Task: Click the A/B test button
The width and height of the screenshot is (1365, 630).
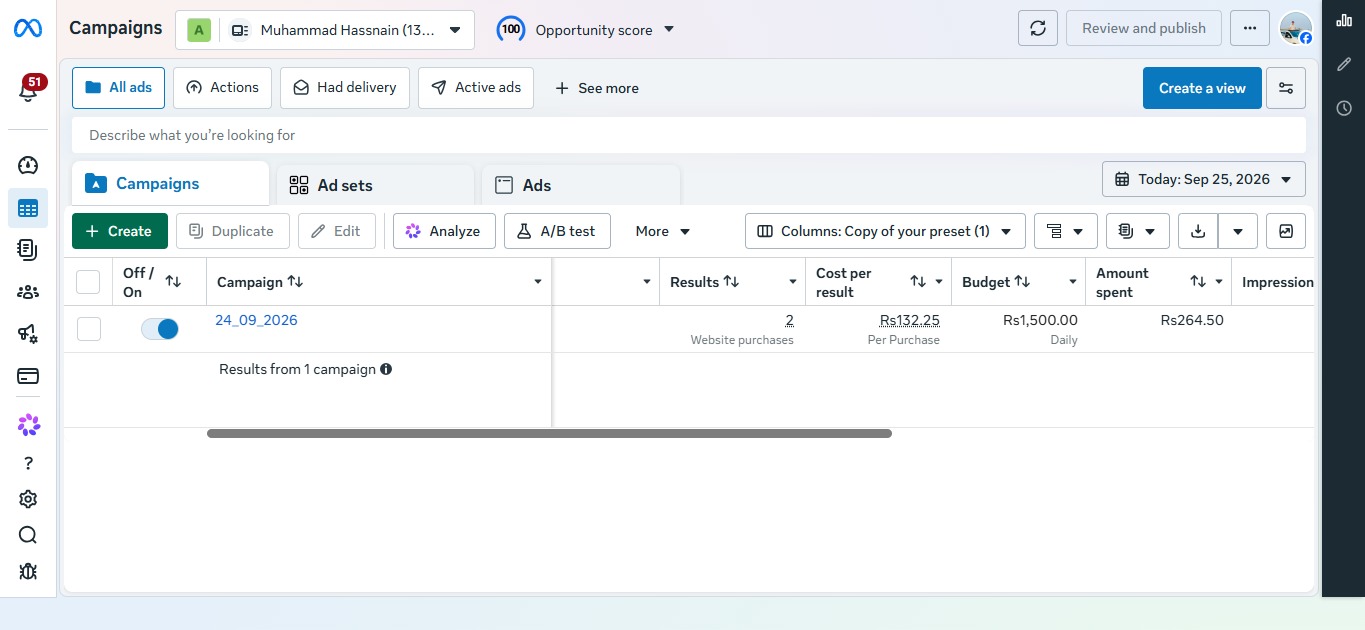Action: click(557, 231)
